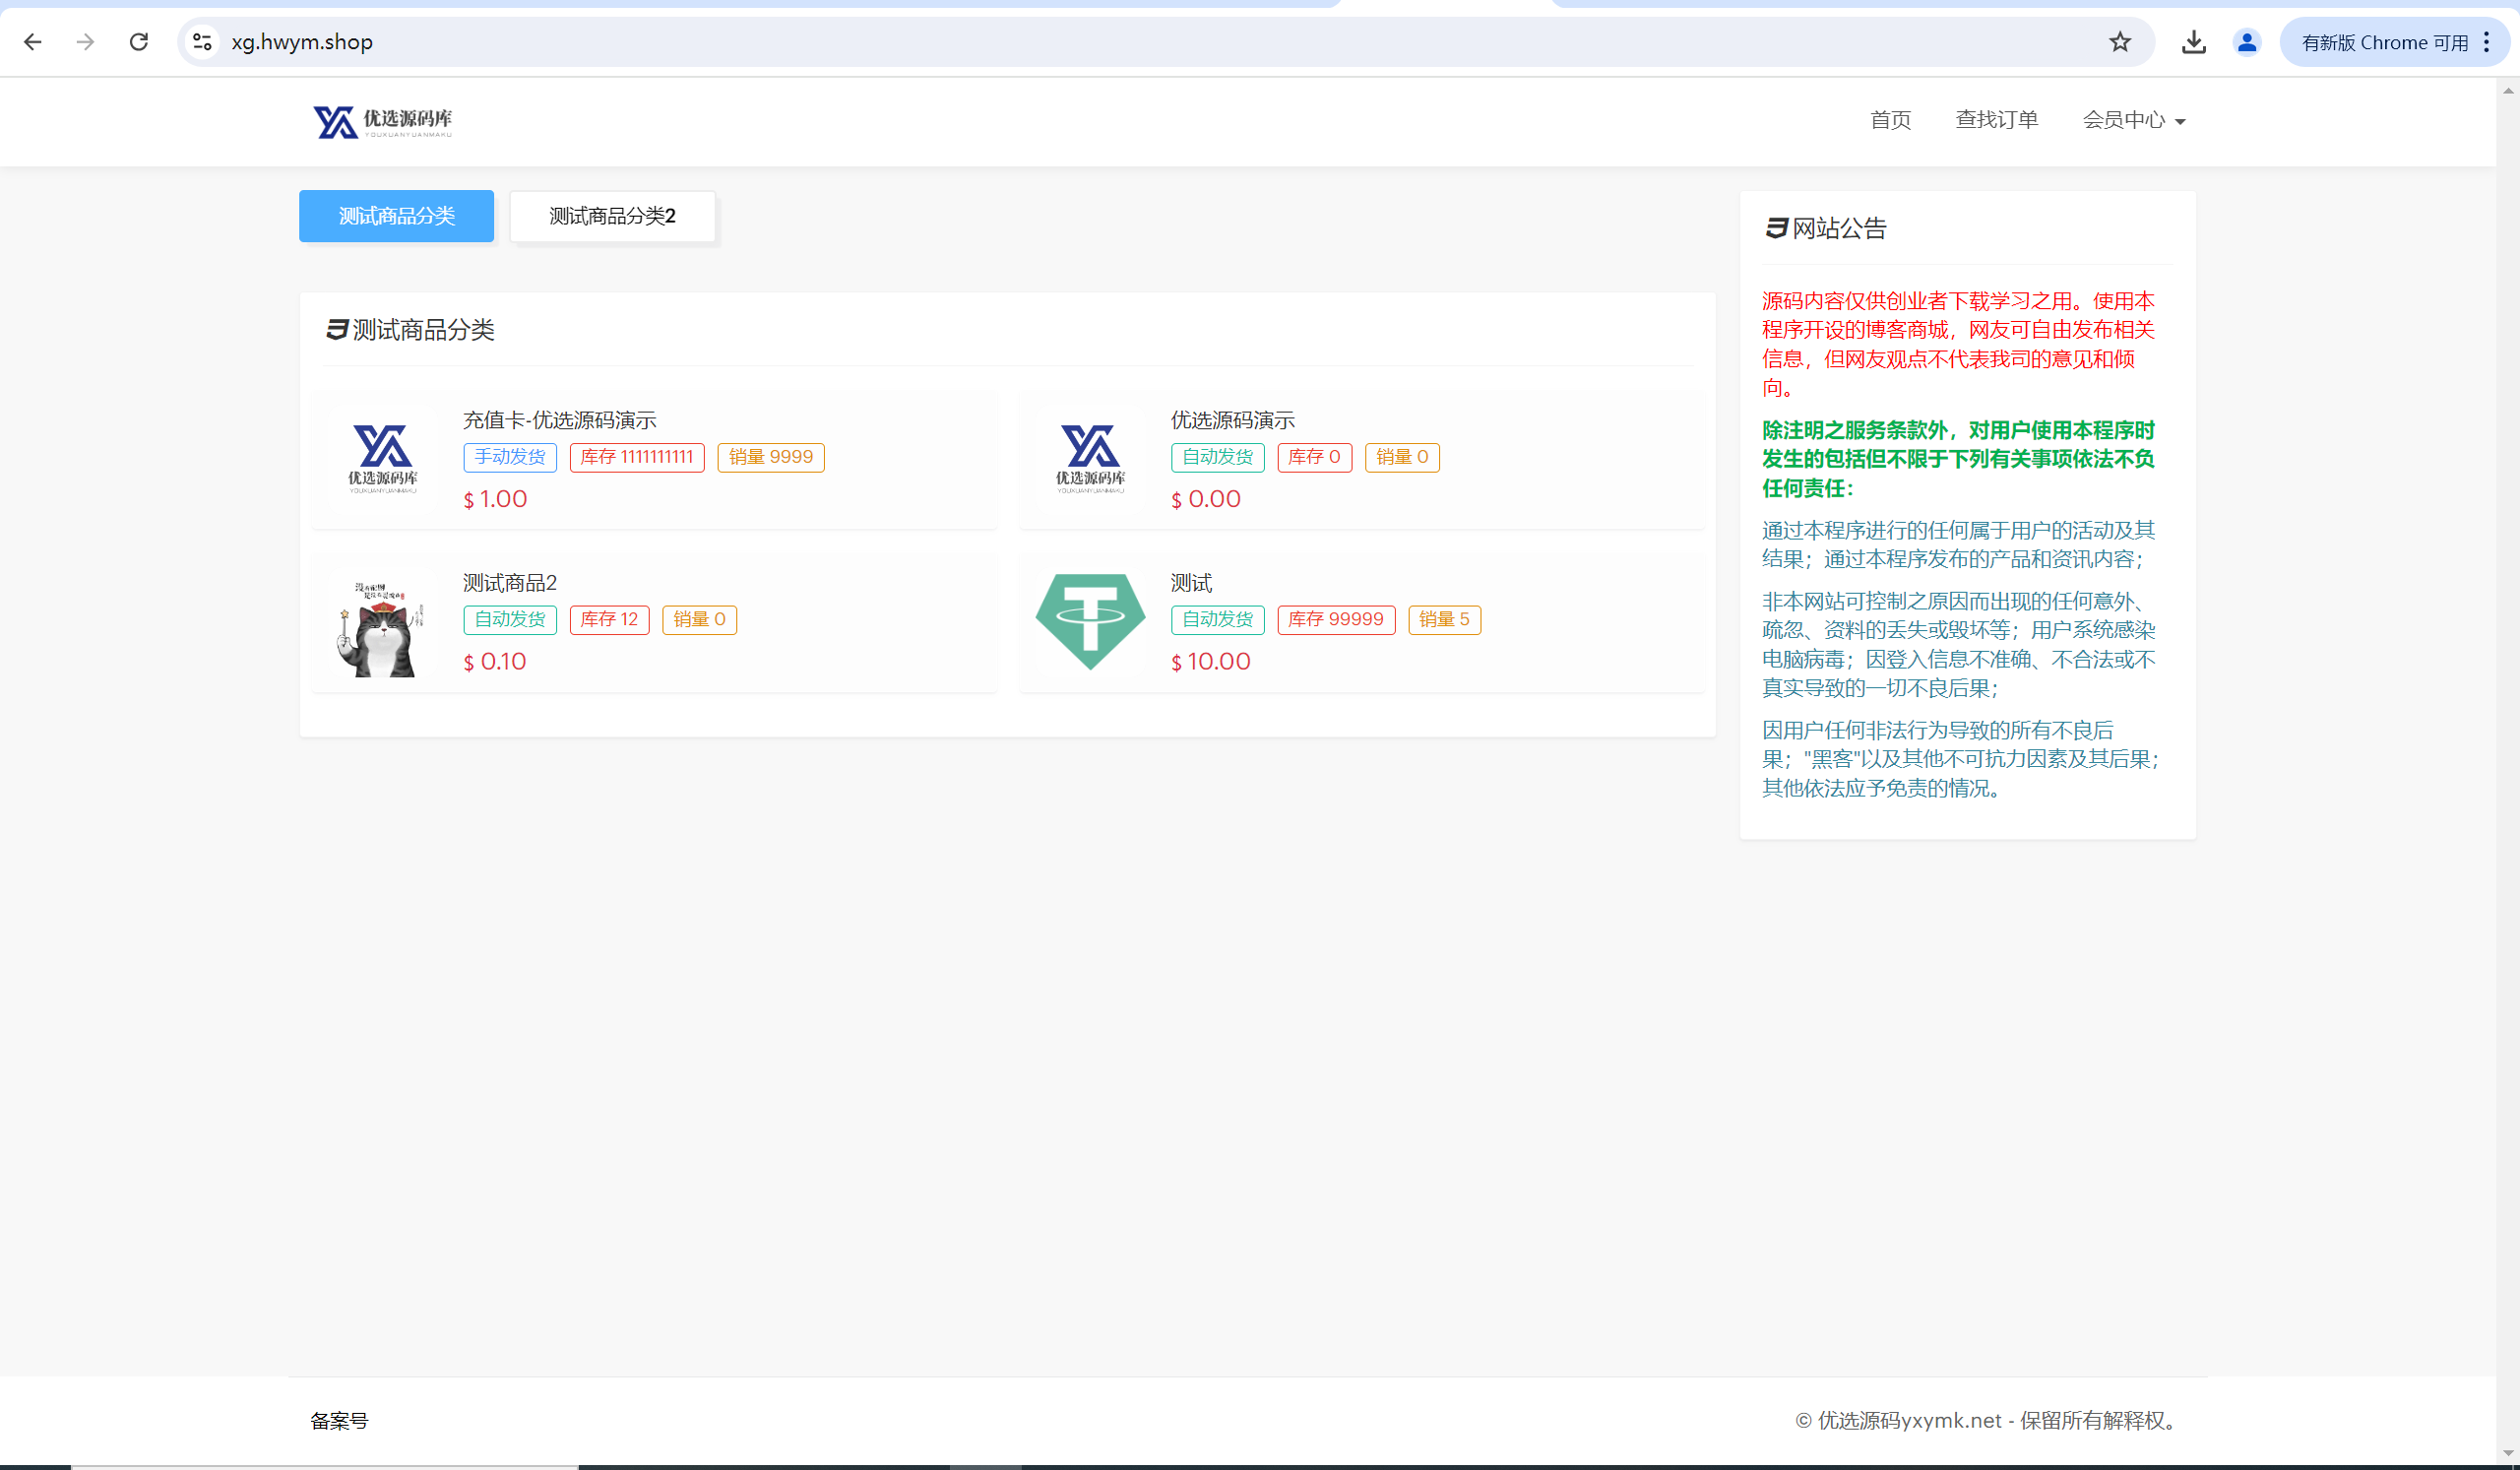Open the browser downloads icon

point(2193,42)
